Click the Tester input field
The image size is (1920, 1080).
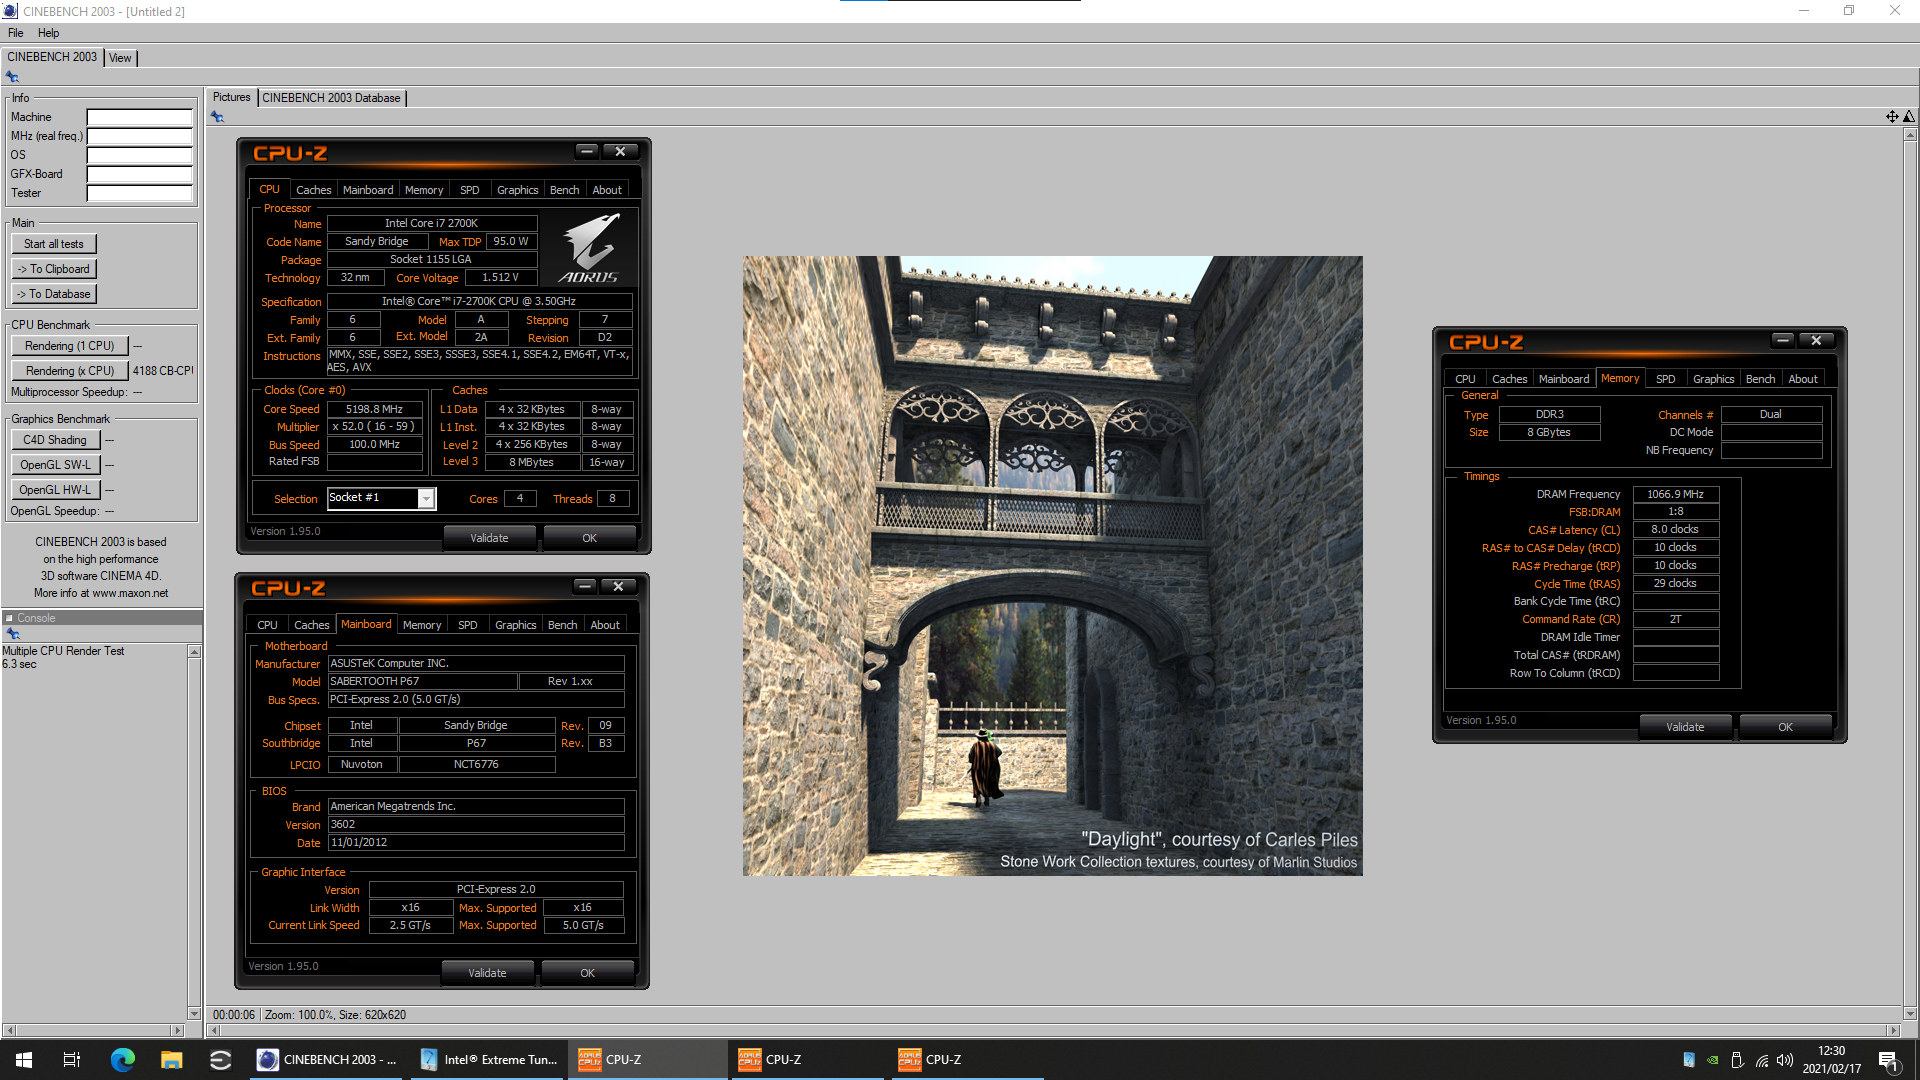(139, 193)
